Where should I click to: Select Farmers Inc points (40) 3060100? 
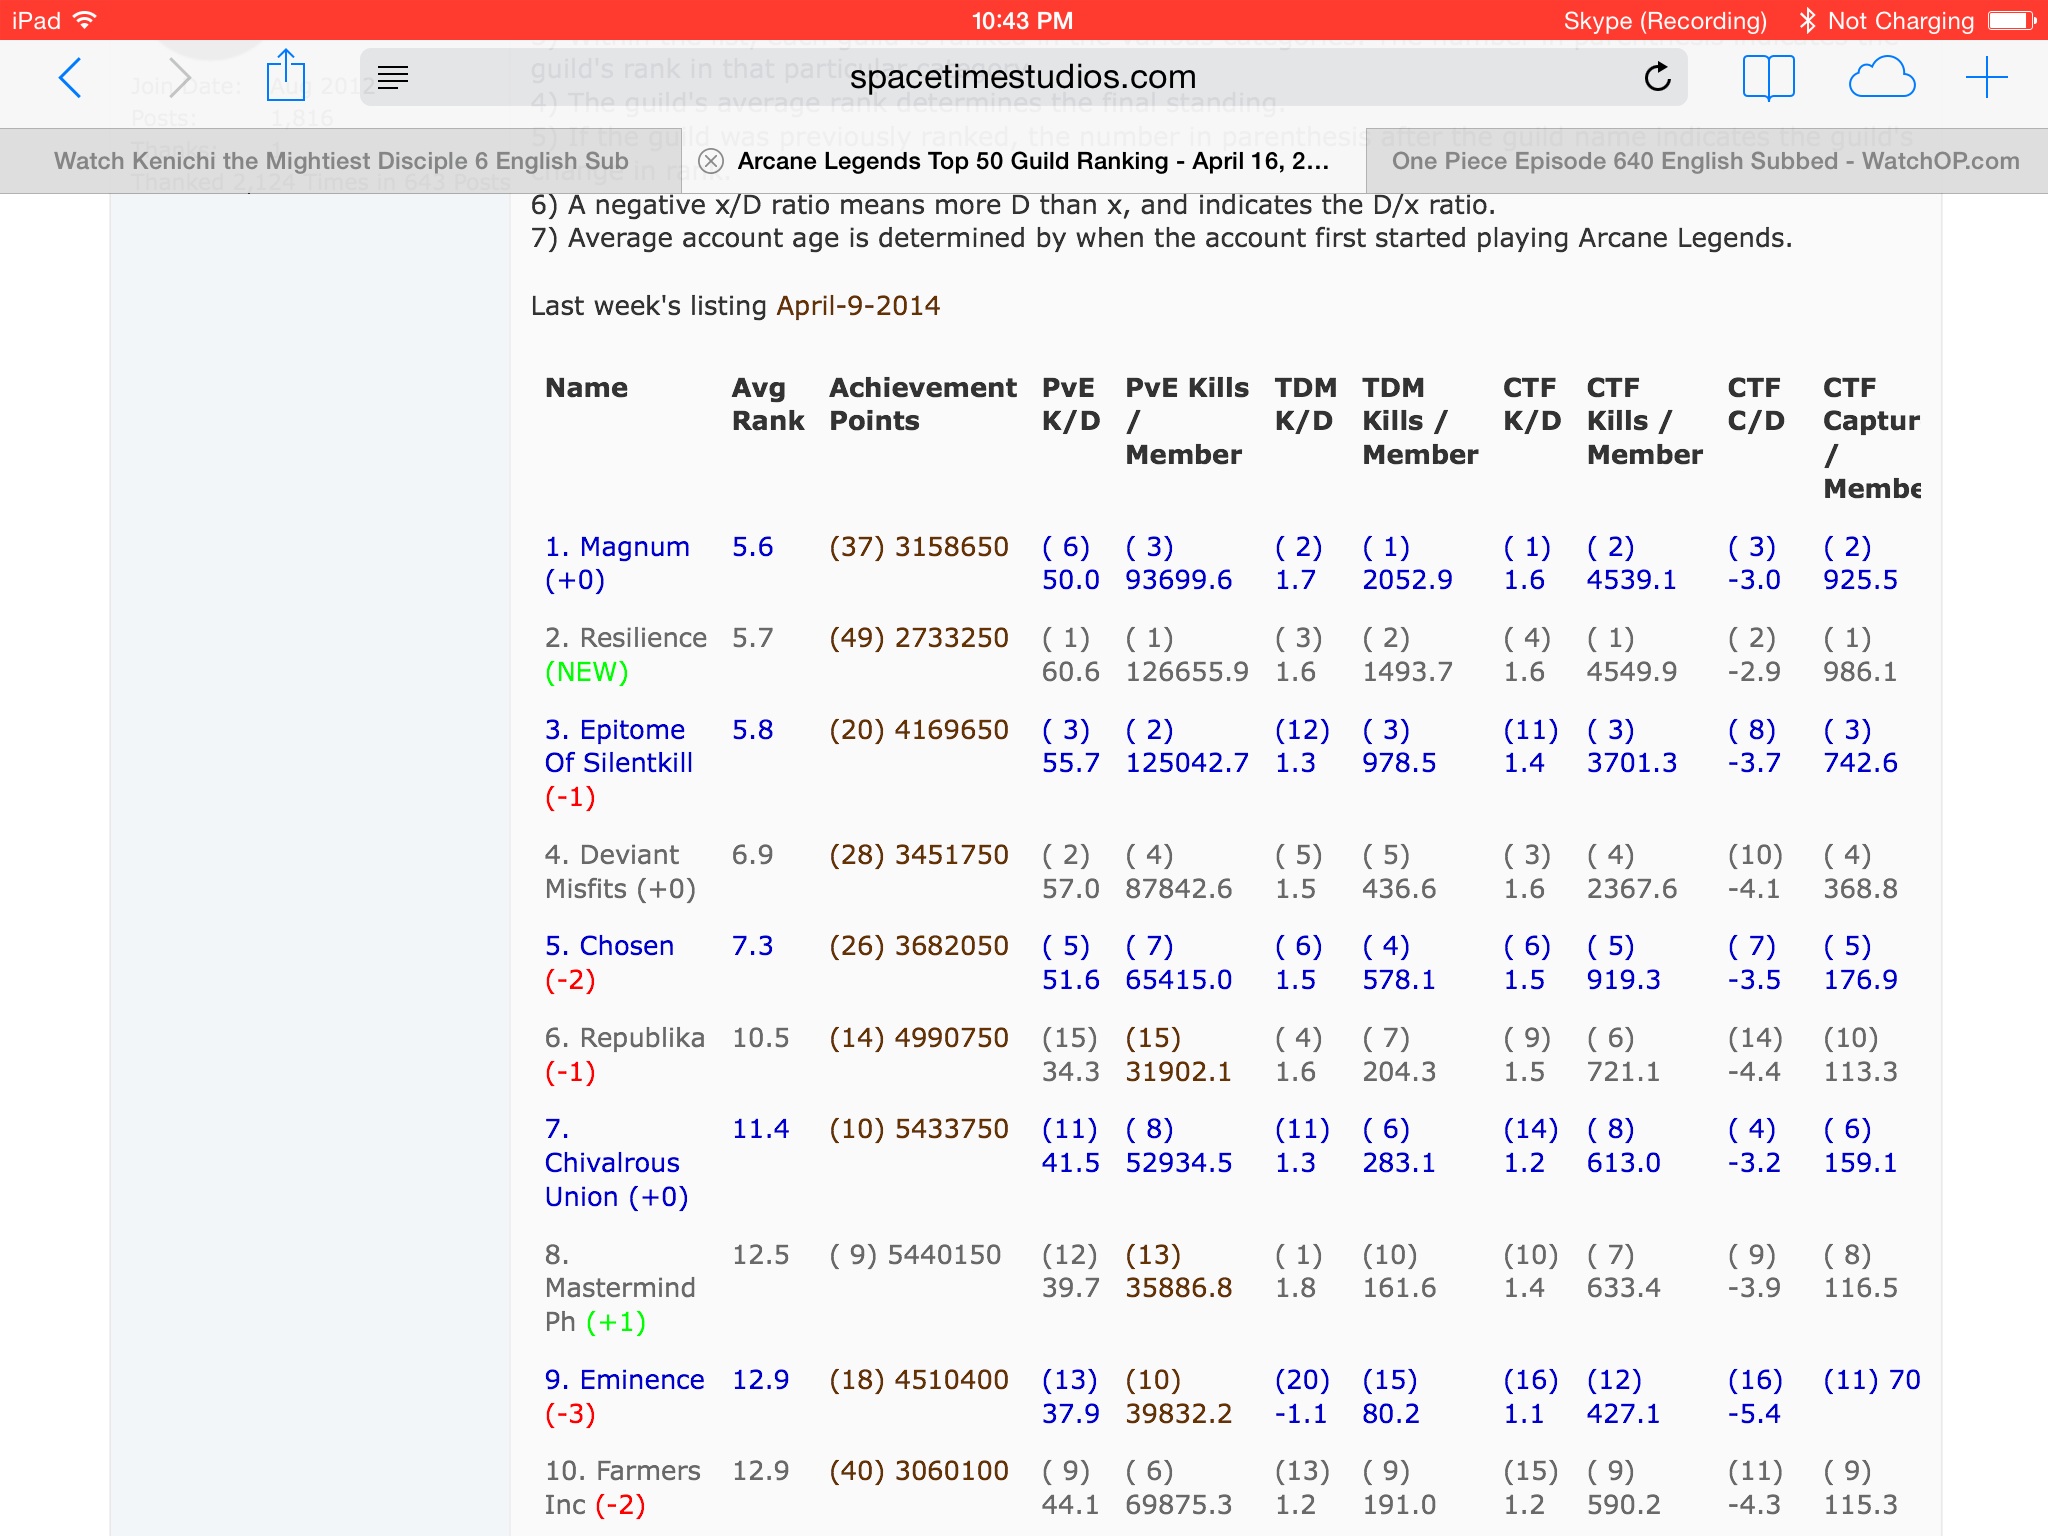pos(919,1471)
